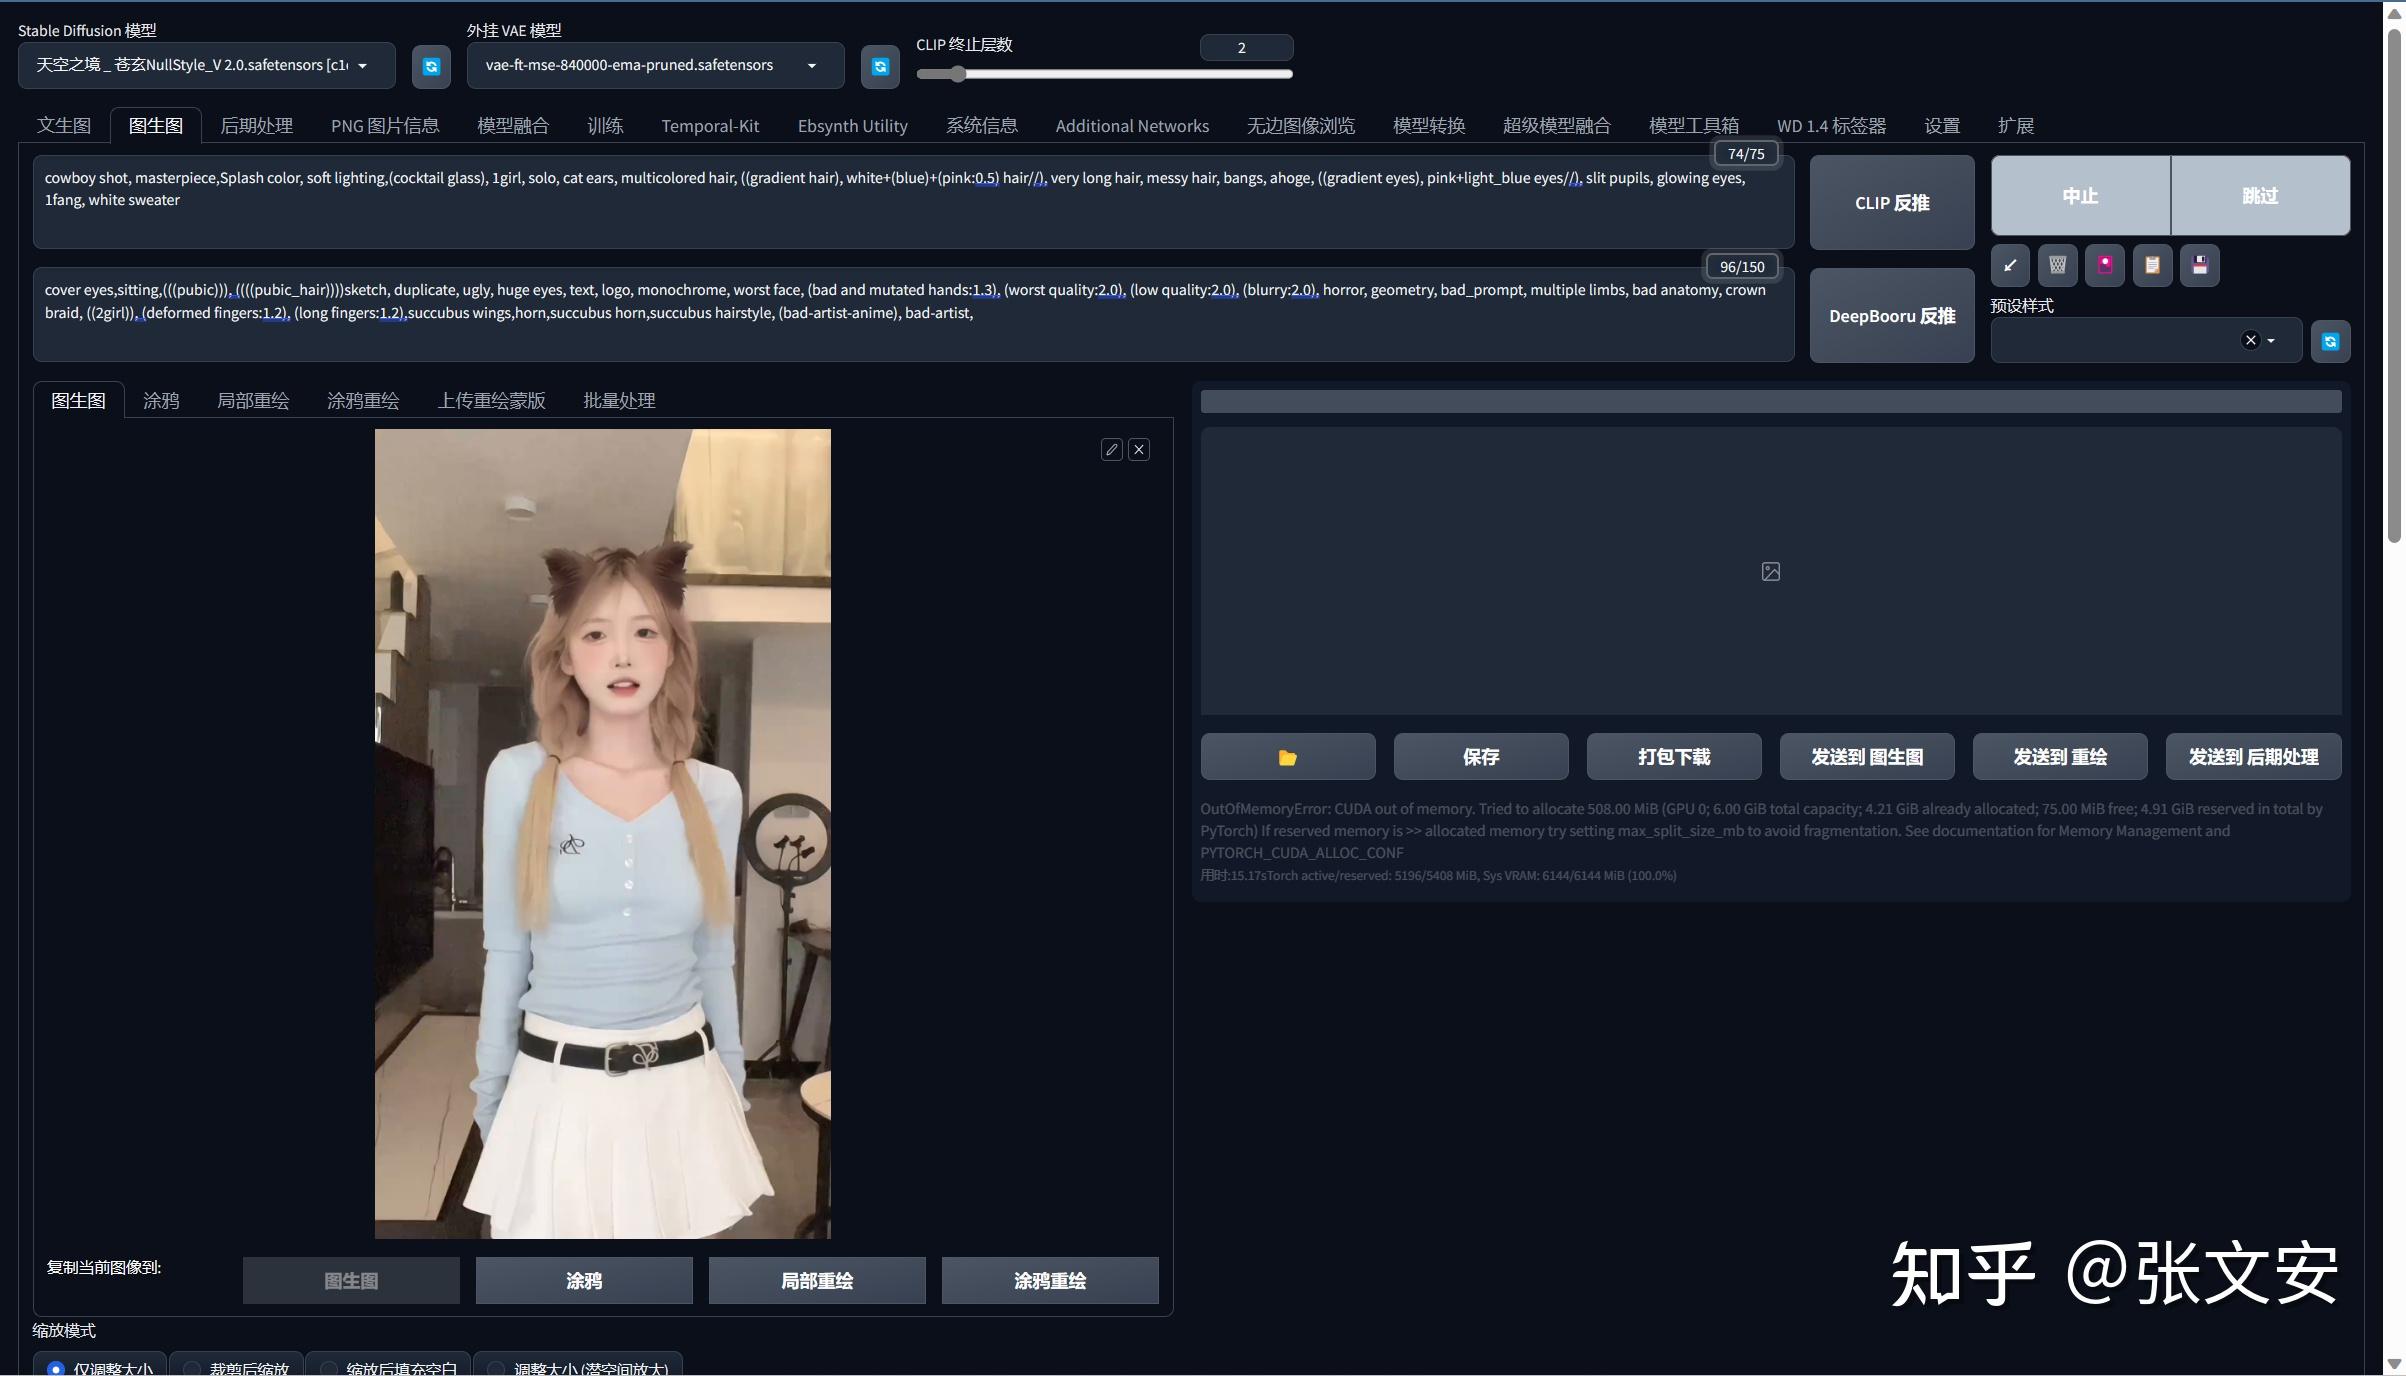Screen dimensions: 2406x1376
Task: Click the 发送到 后期处理 button
Action: [x=2252, y=757]
